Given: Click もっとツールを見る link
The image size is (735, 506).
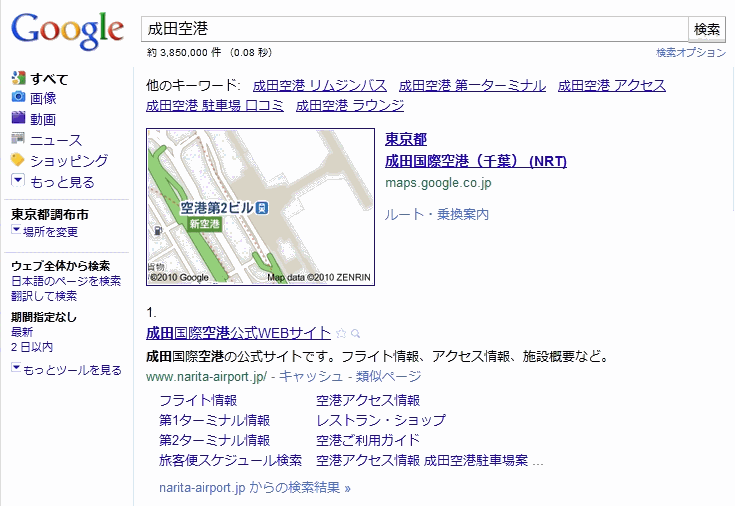Looking at the screenshot, I should pyautogui.click(x=72, y=370).
